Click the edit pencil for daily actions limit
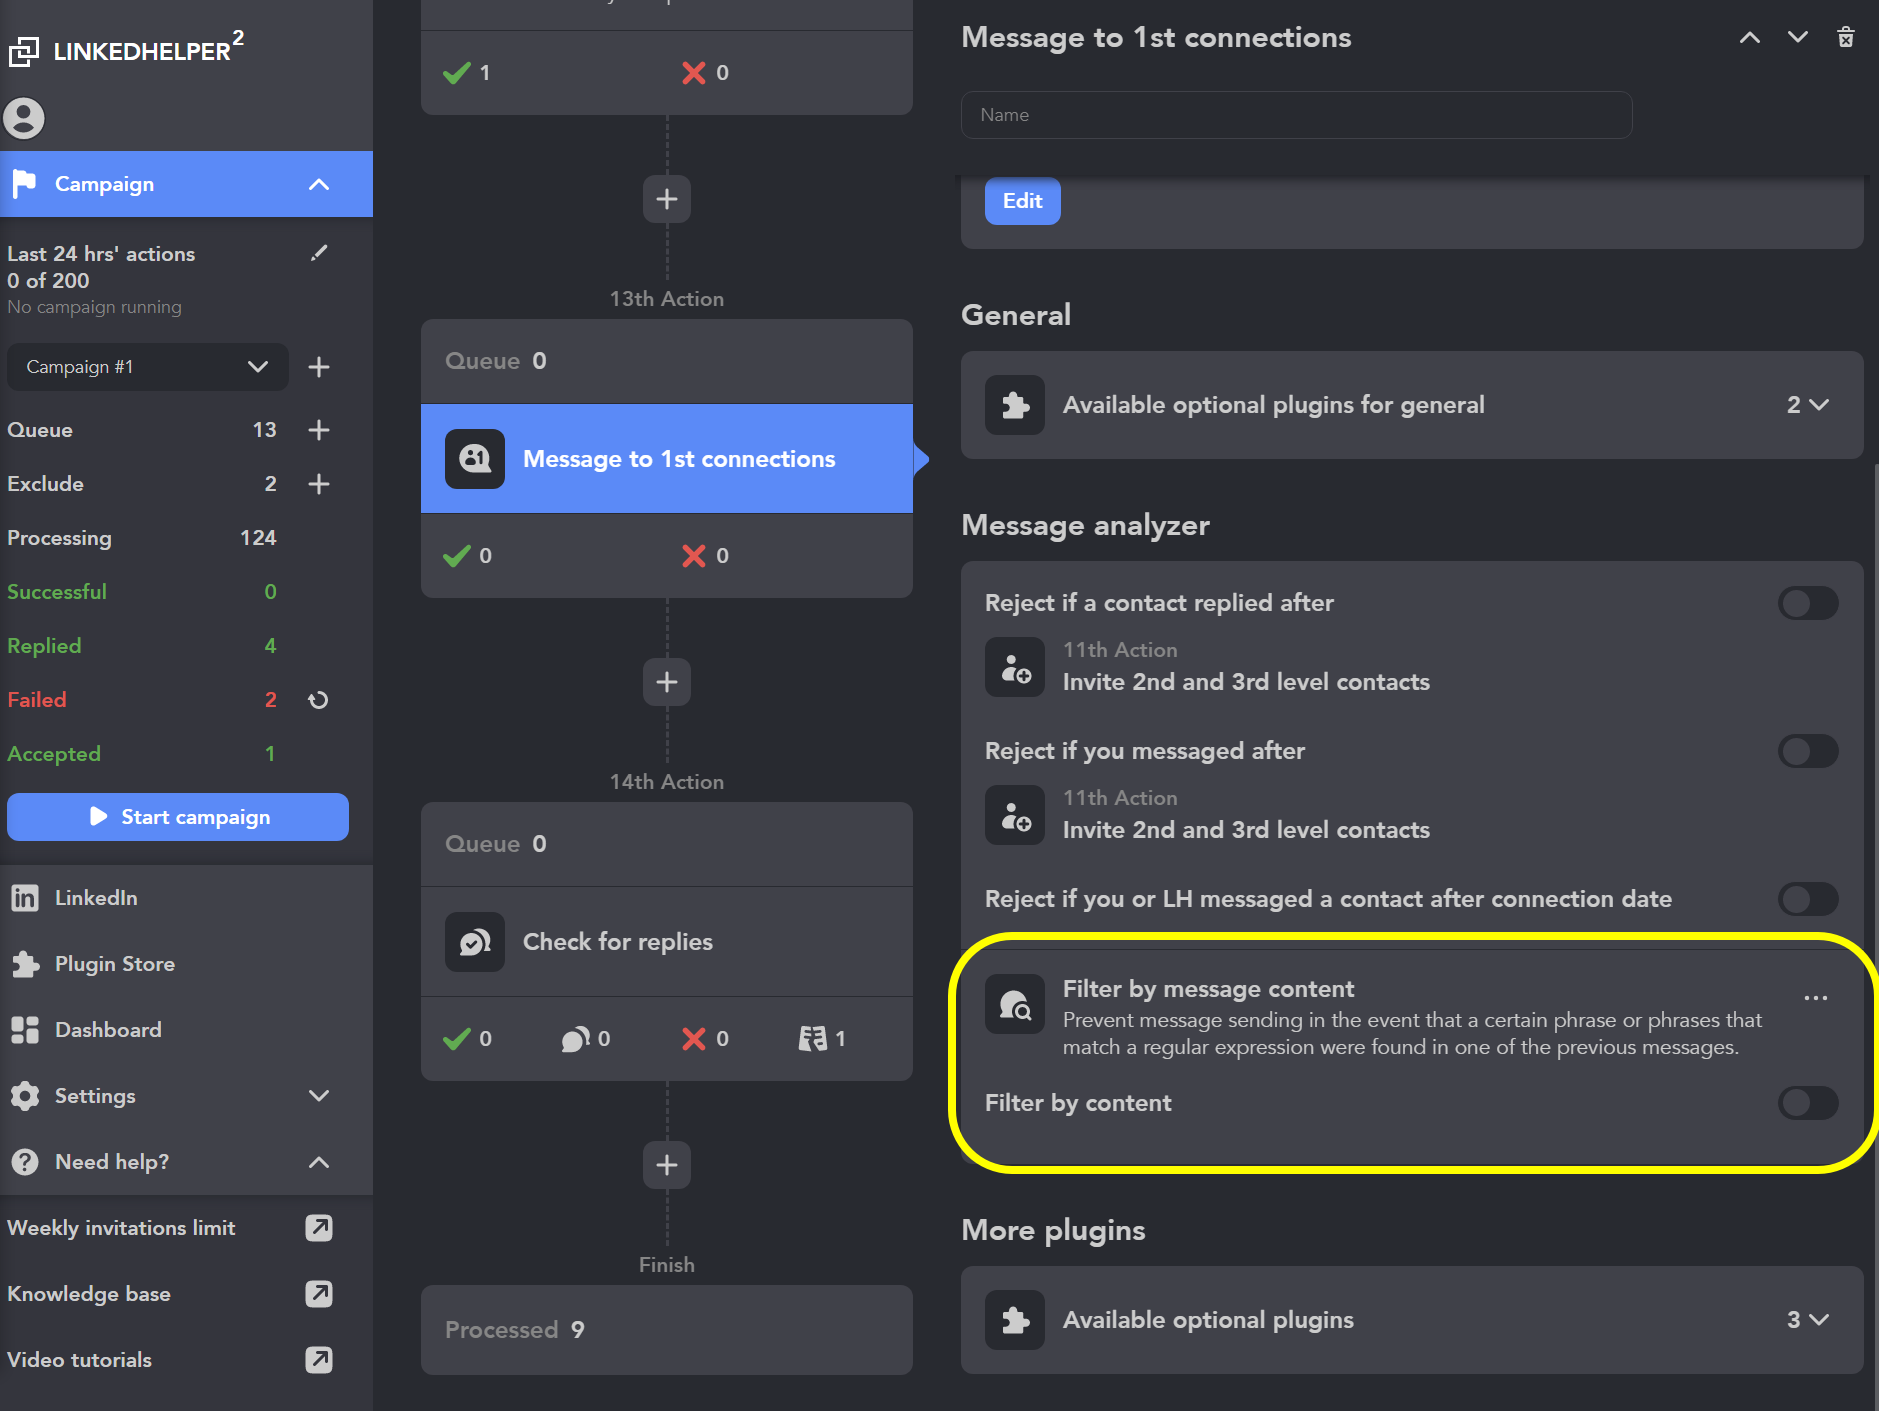Screen dimensions: 1879x1411 tap(319, 253)
